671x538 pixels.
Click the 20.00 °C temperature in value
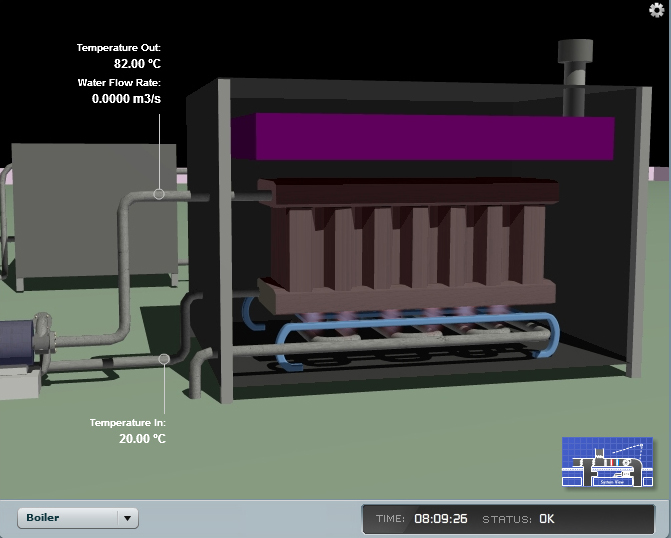[x=142, y=439]
